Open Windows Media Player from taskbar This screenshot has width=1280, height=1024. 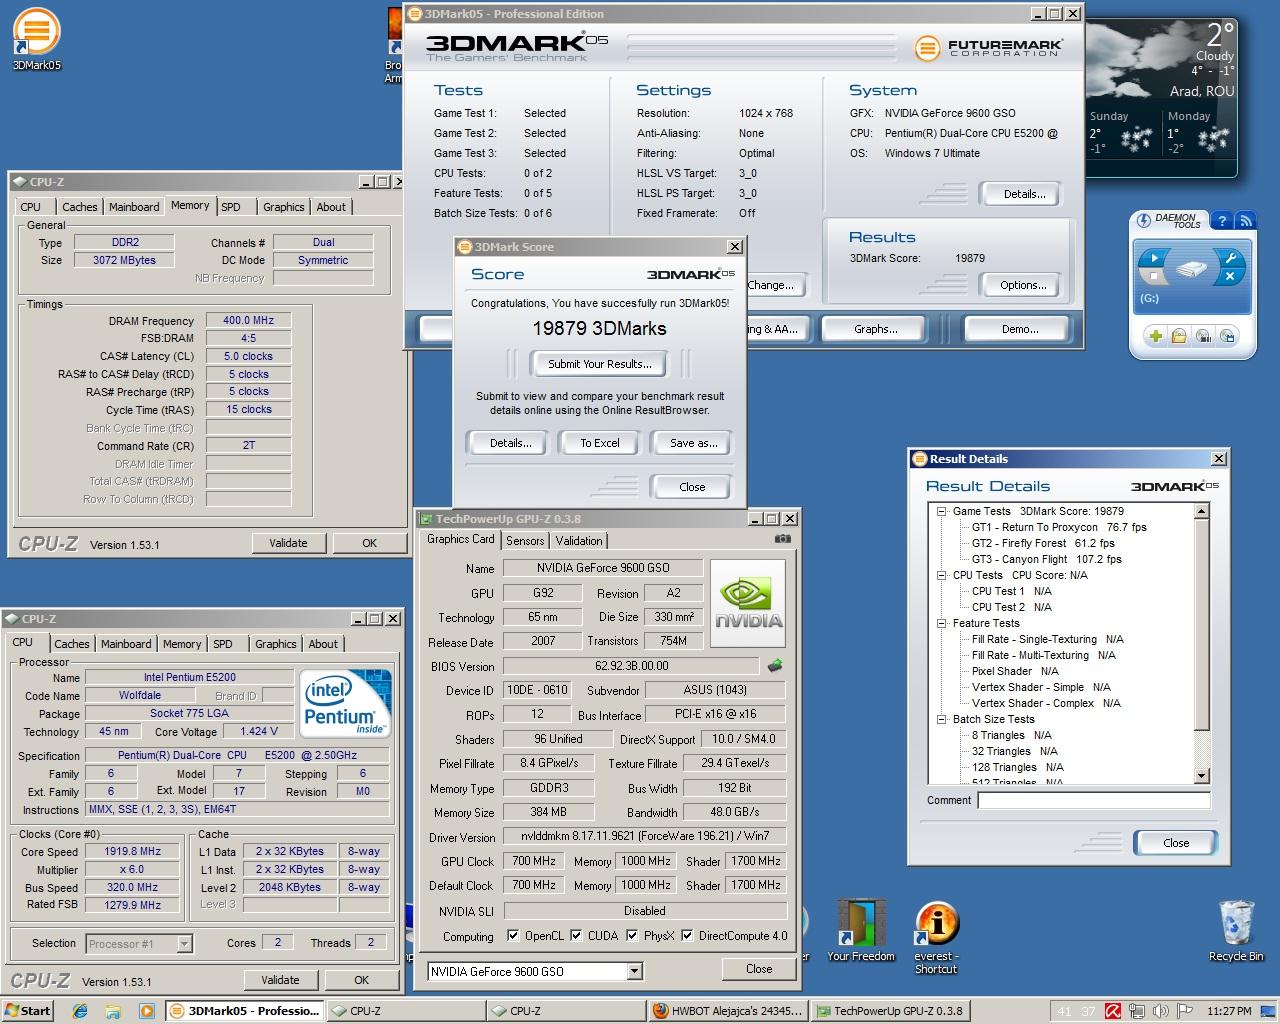[x=146, y=1010]
